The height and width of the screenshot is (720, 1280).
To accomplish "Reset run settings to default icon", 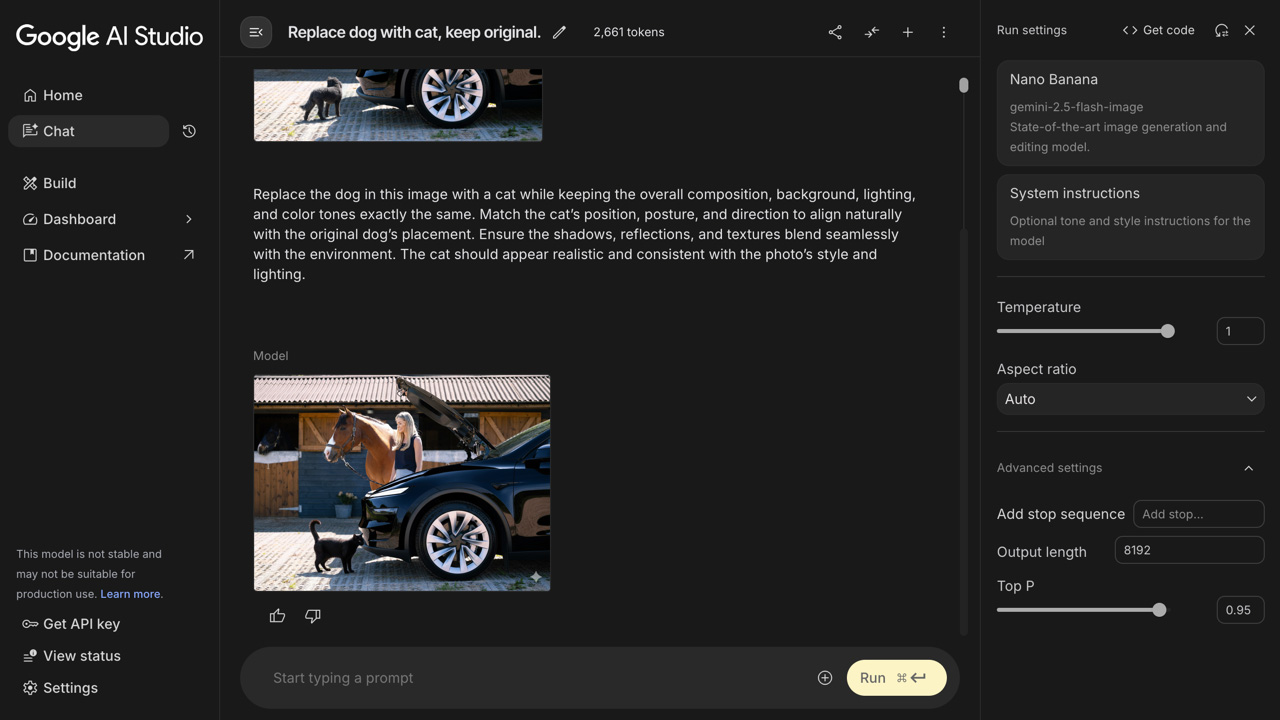I will 1221,30.
